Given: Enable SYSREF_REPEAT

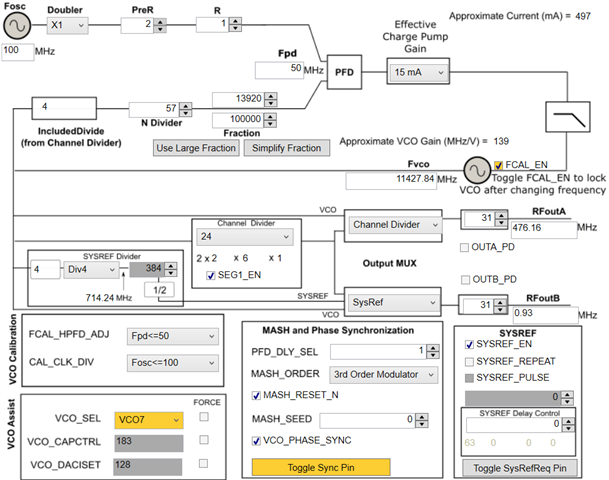Looking at the screenshot, I should pyautogui.click(x=469, y=362).
